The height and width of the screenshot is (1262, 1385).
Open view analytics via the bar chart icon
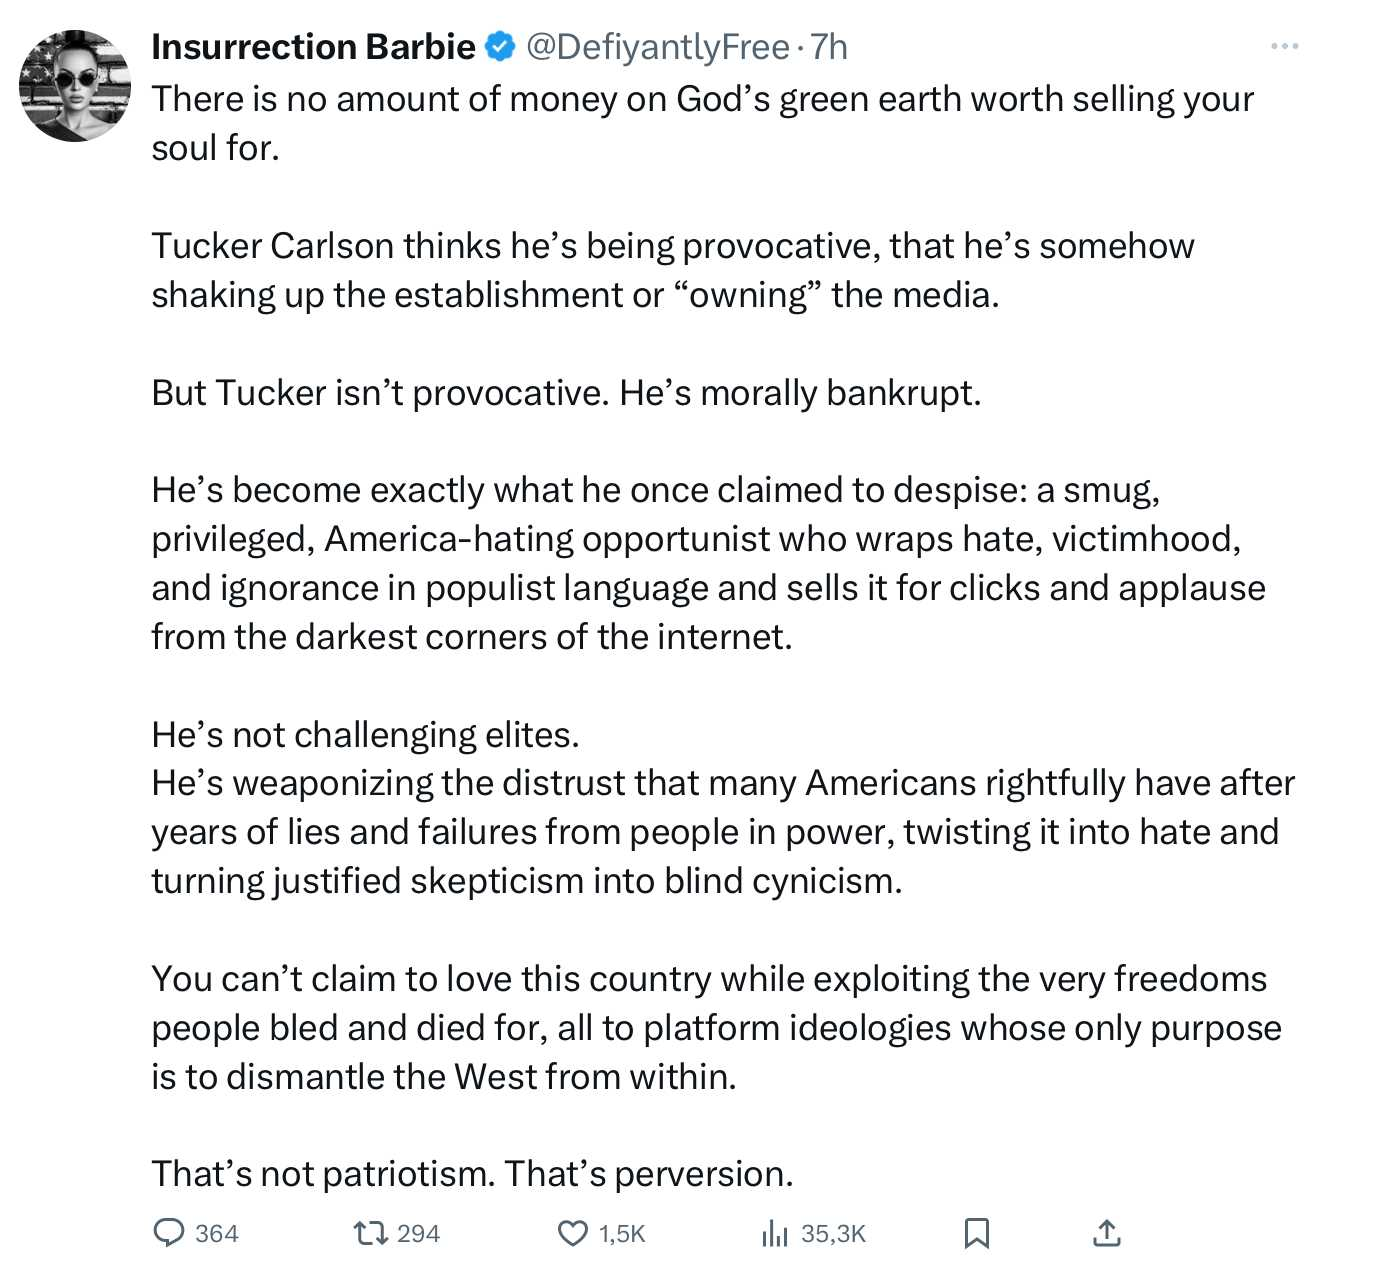click(x=775, y=1233)
